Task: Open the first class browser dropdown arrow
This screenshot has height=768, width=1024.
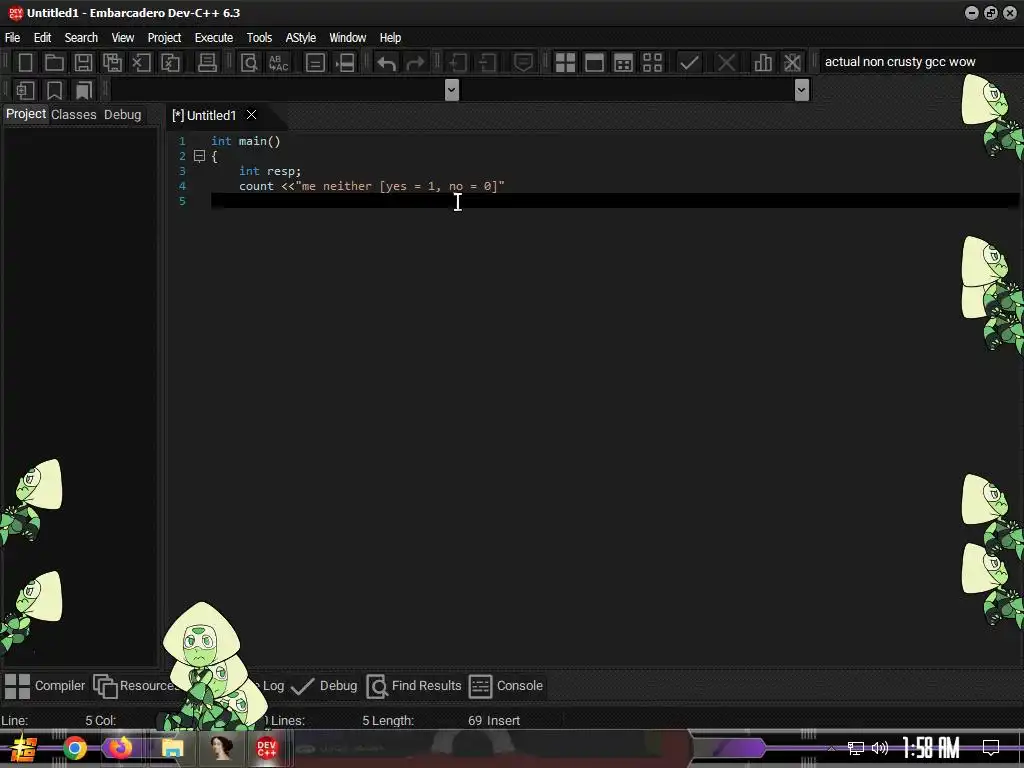Action: click(452, 90)
